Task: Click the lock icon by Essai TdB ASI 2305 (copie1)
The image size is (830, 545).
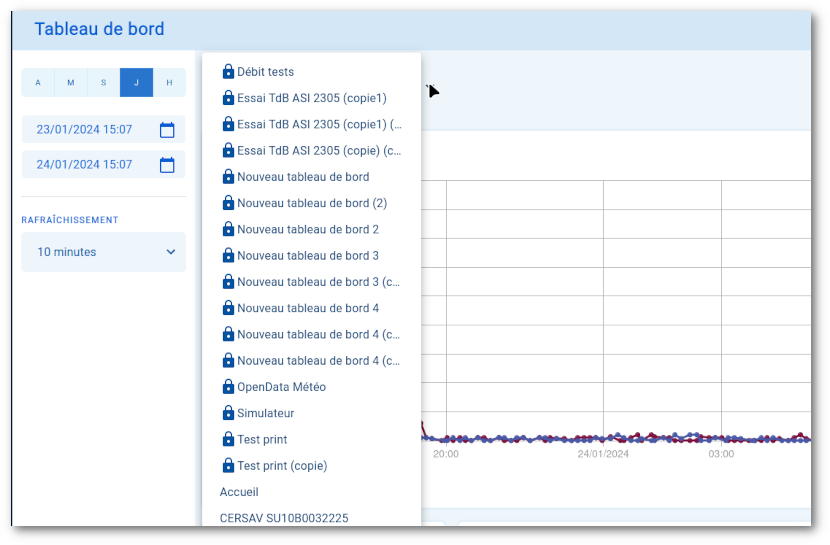Action: pyautogui.click(x=228, y=98)
